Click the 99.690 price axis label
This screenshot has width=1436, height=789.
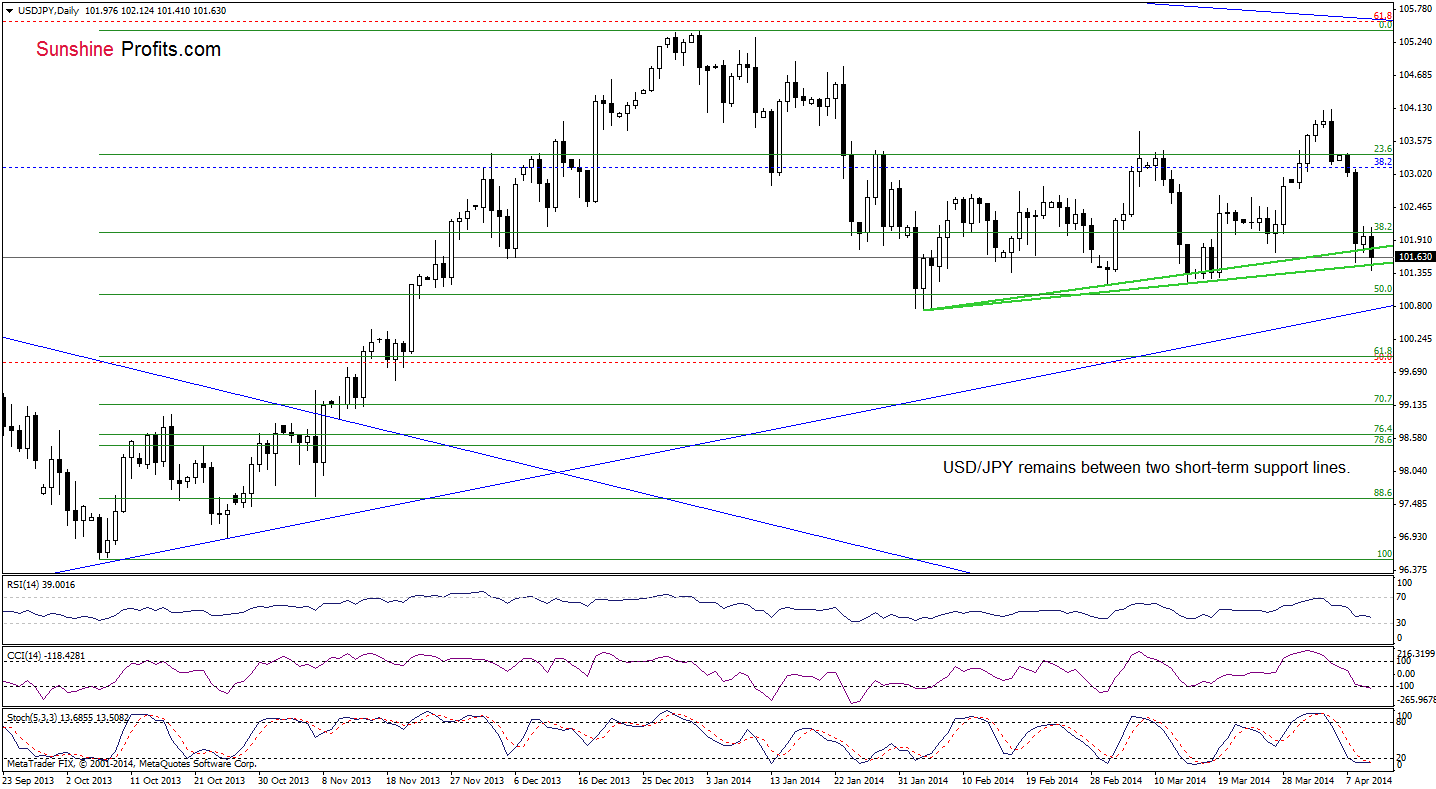1414,372
